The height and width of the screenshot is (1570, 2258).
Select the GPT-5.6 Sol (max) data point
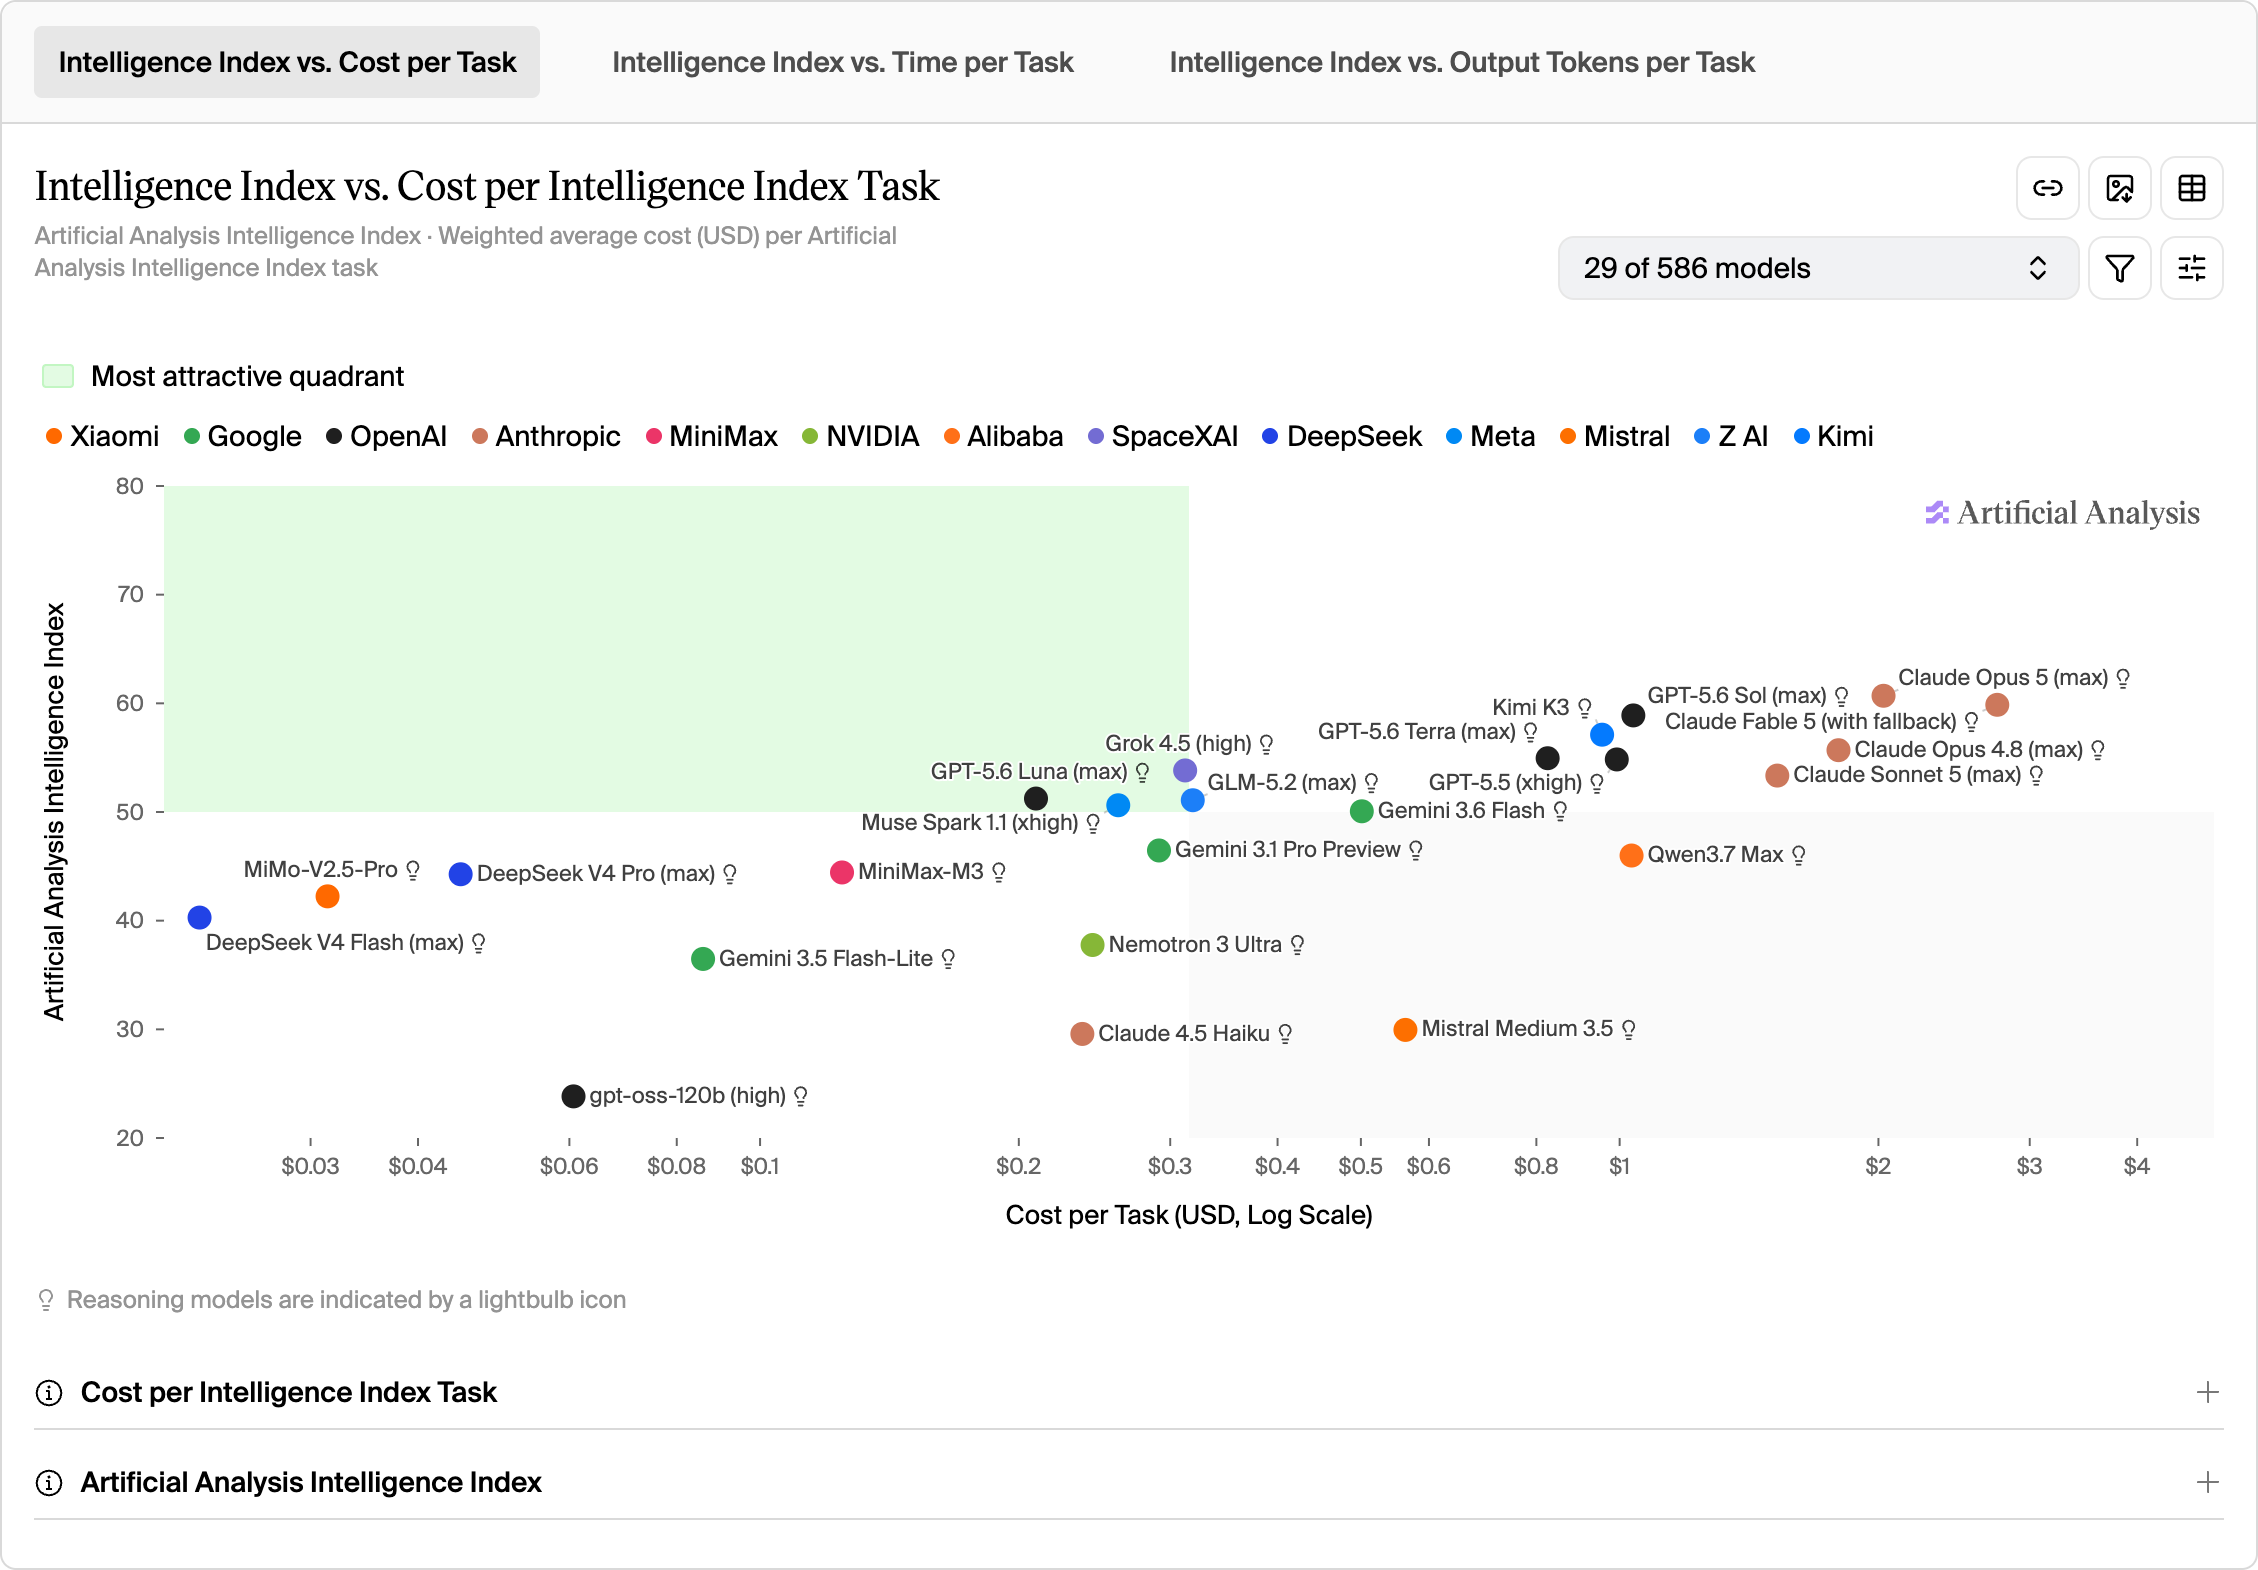(1633, 715)
